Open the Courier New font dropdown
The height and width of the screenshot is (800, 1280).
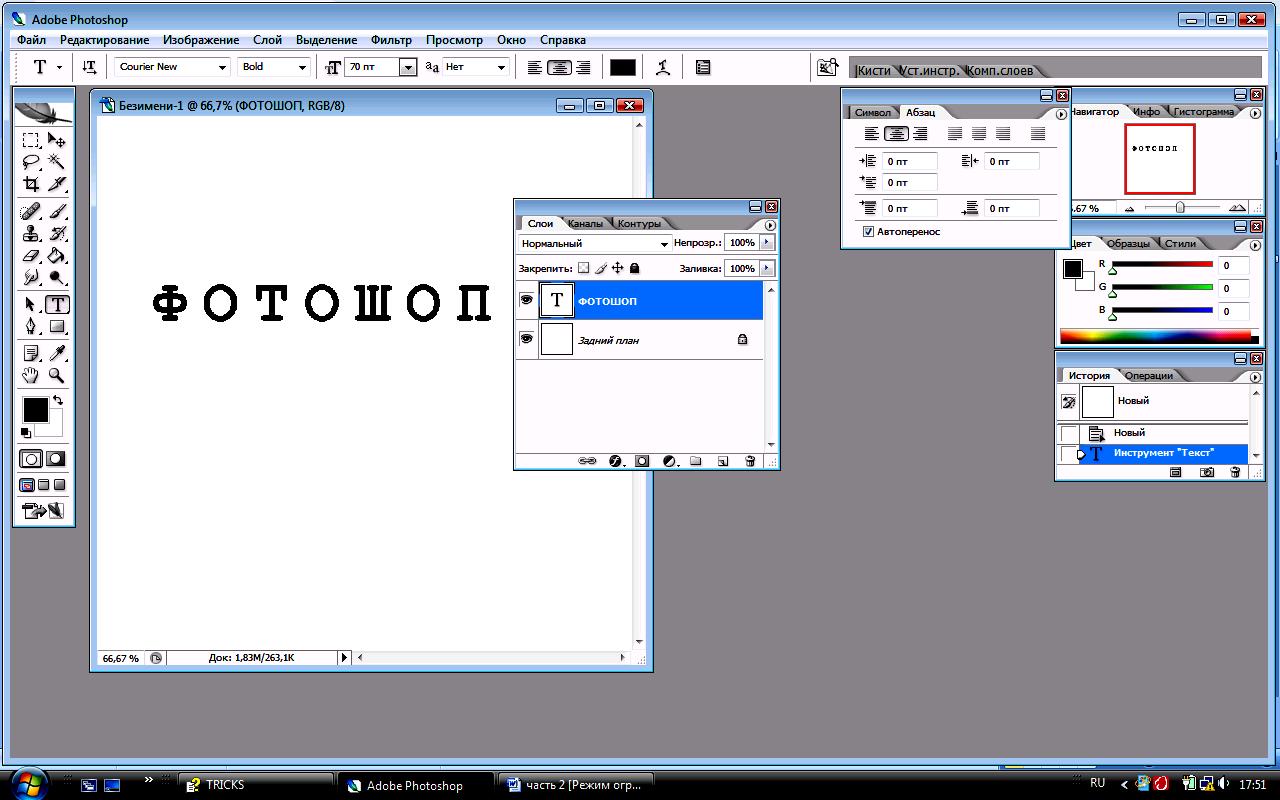point(223,67)
